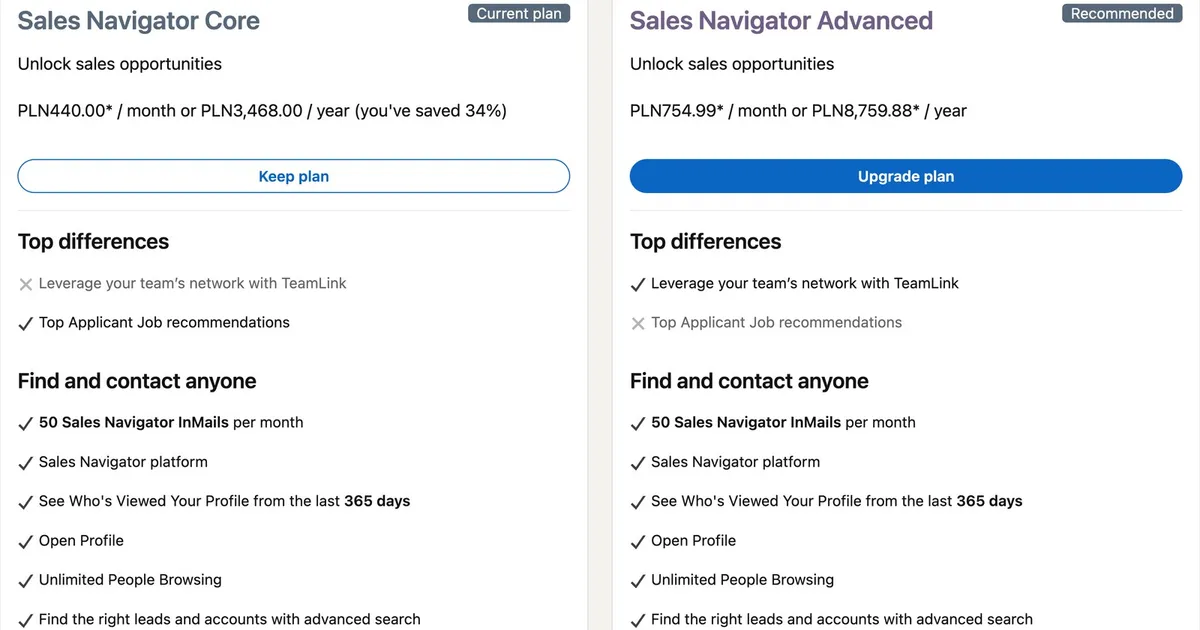Click X icon beside Top Applicant Job recommendations in Advanced
The image size is (1200, 630).
pyautogui.click(x=638, y=323)
